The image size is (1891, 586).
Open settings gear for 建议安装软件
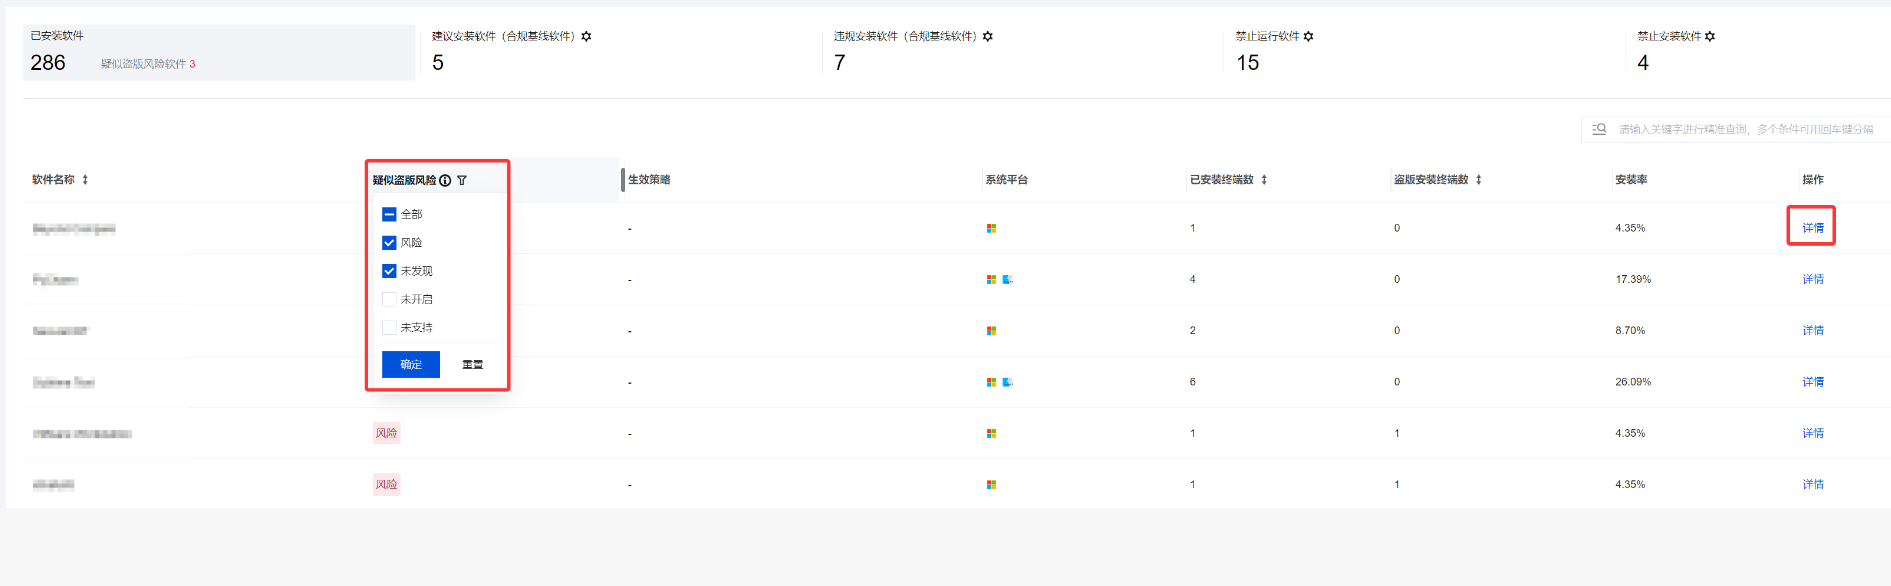586,36
